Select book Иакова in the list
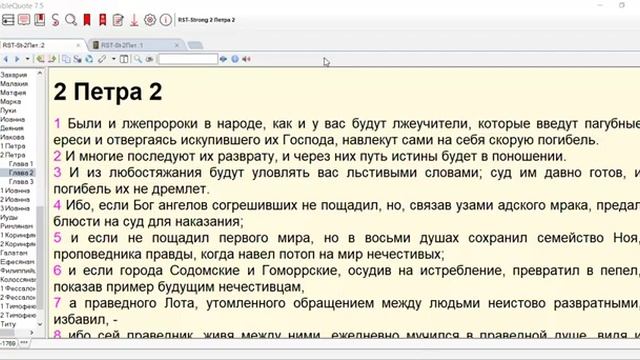The height and width of the screenshot is (360, 640). pyautogui.click(x=12, y=137)
